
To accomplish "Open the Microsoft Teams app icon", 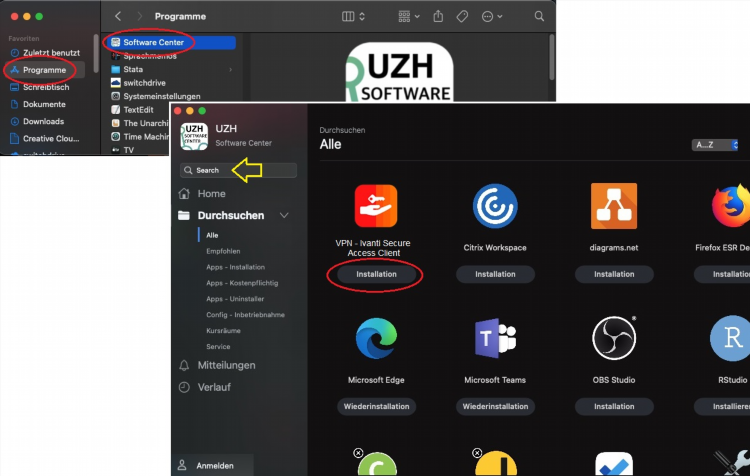I will pos(495,338).
